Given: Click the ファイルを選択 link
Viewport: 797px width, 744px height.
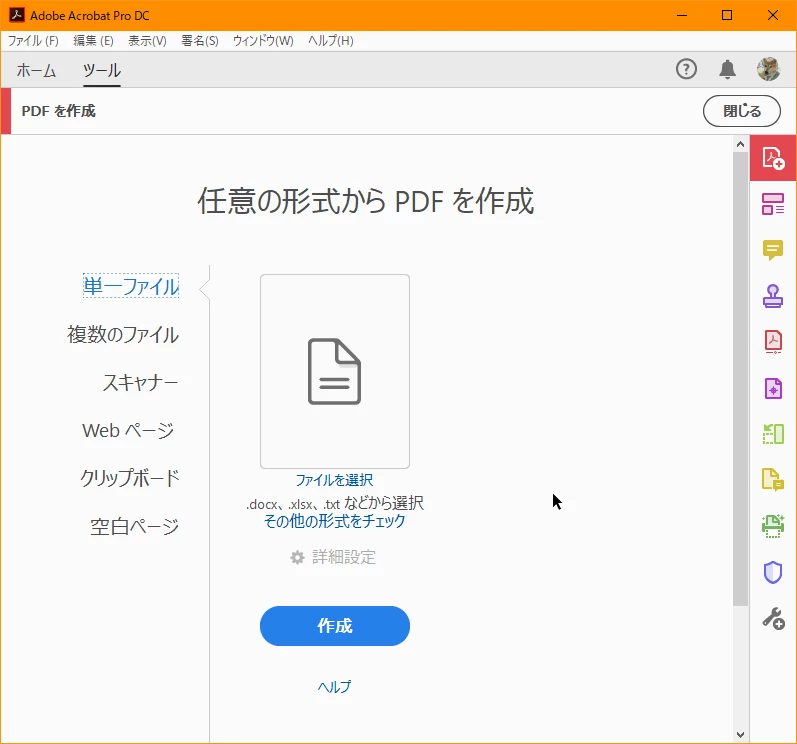Looking at the screenshot, I should (x=334, y=480).
